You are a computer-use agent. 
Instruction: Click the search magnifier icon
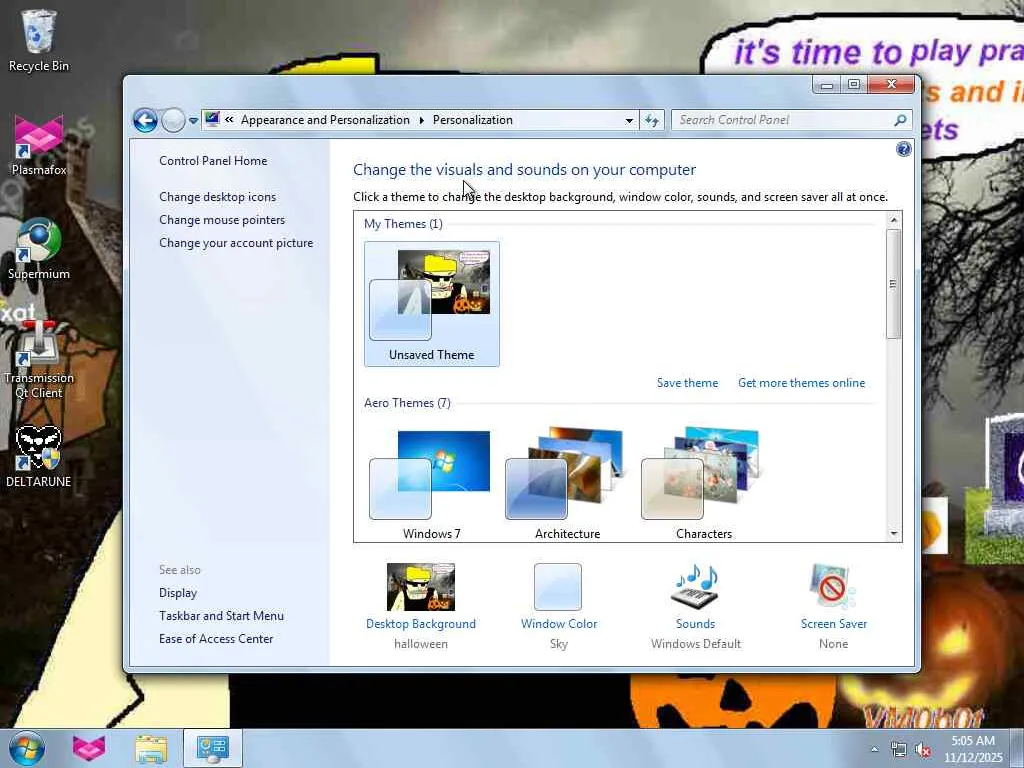(900, 120)
